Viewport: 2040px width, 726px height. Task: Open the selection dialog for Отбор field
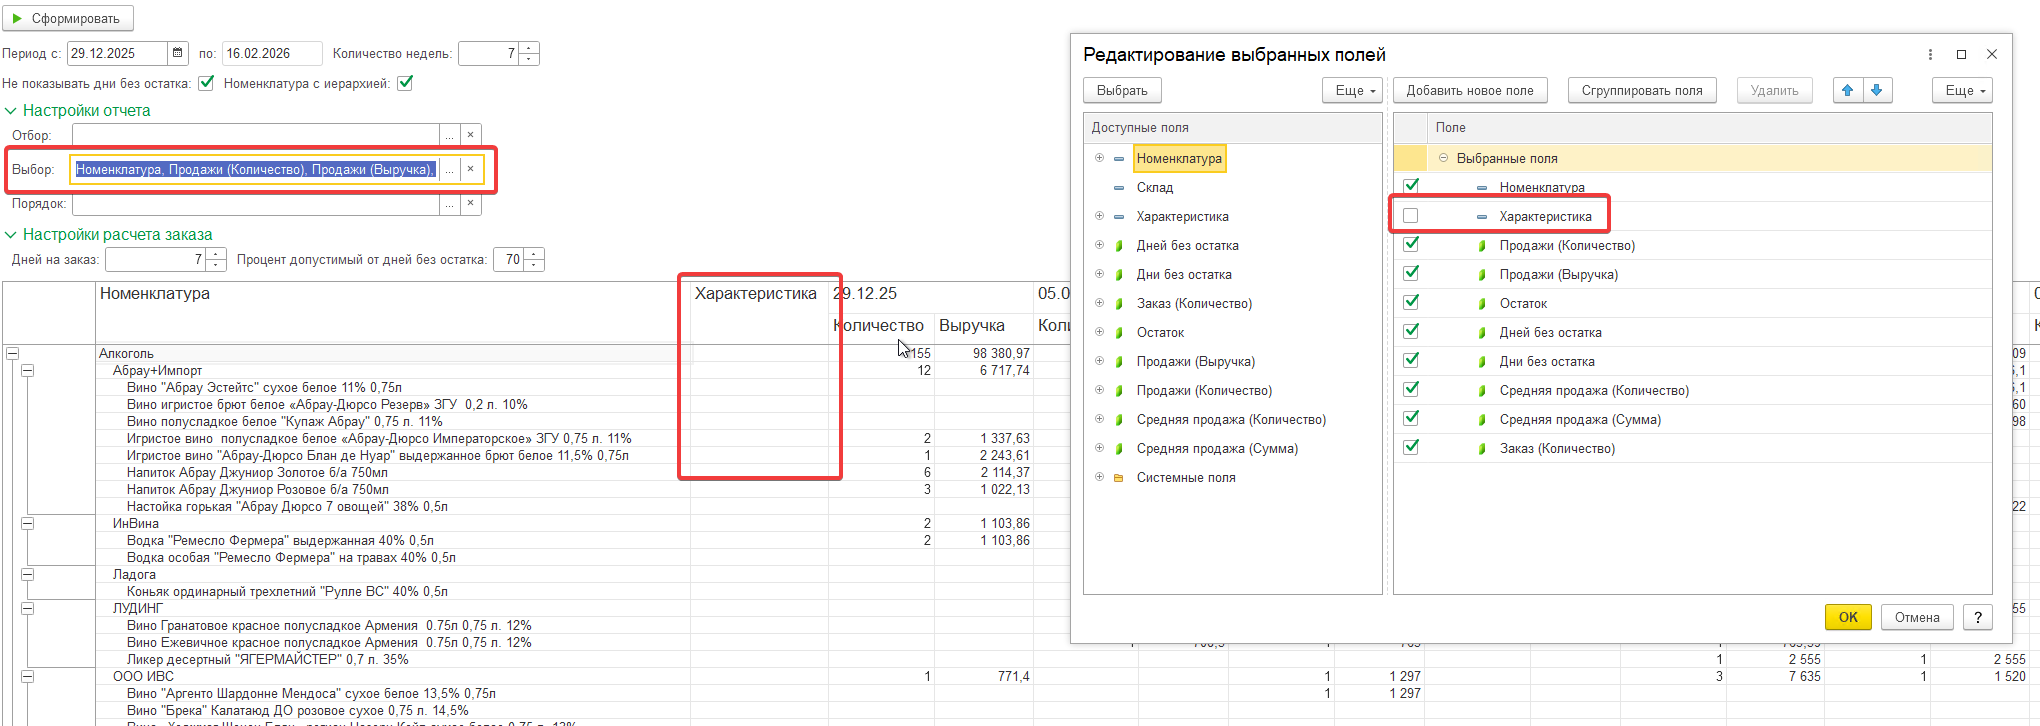pyautogui.click(x=449, y=135)
